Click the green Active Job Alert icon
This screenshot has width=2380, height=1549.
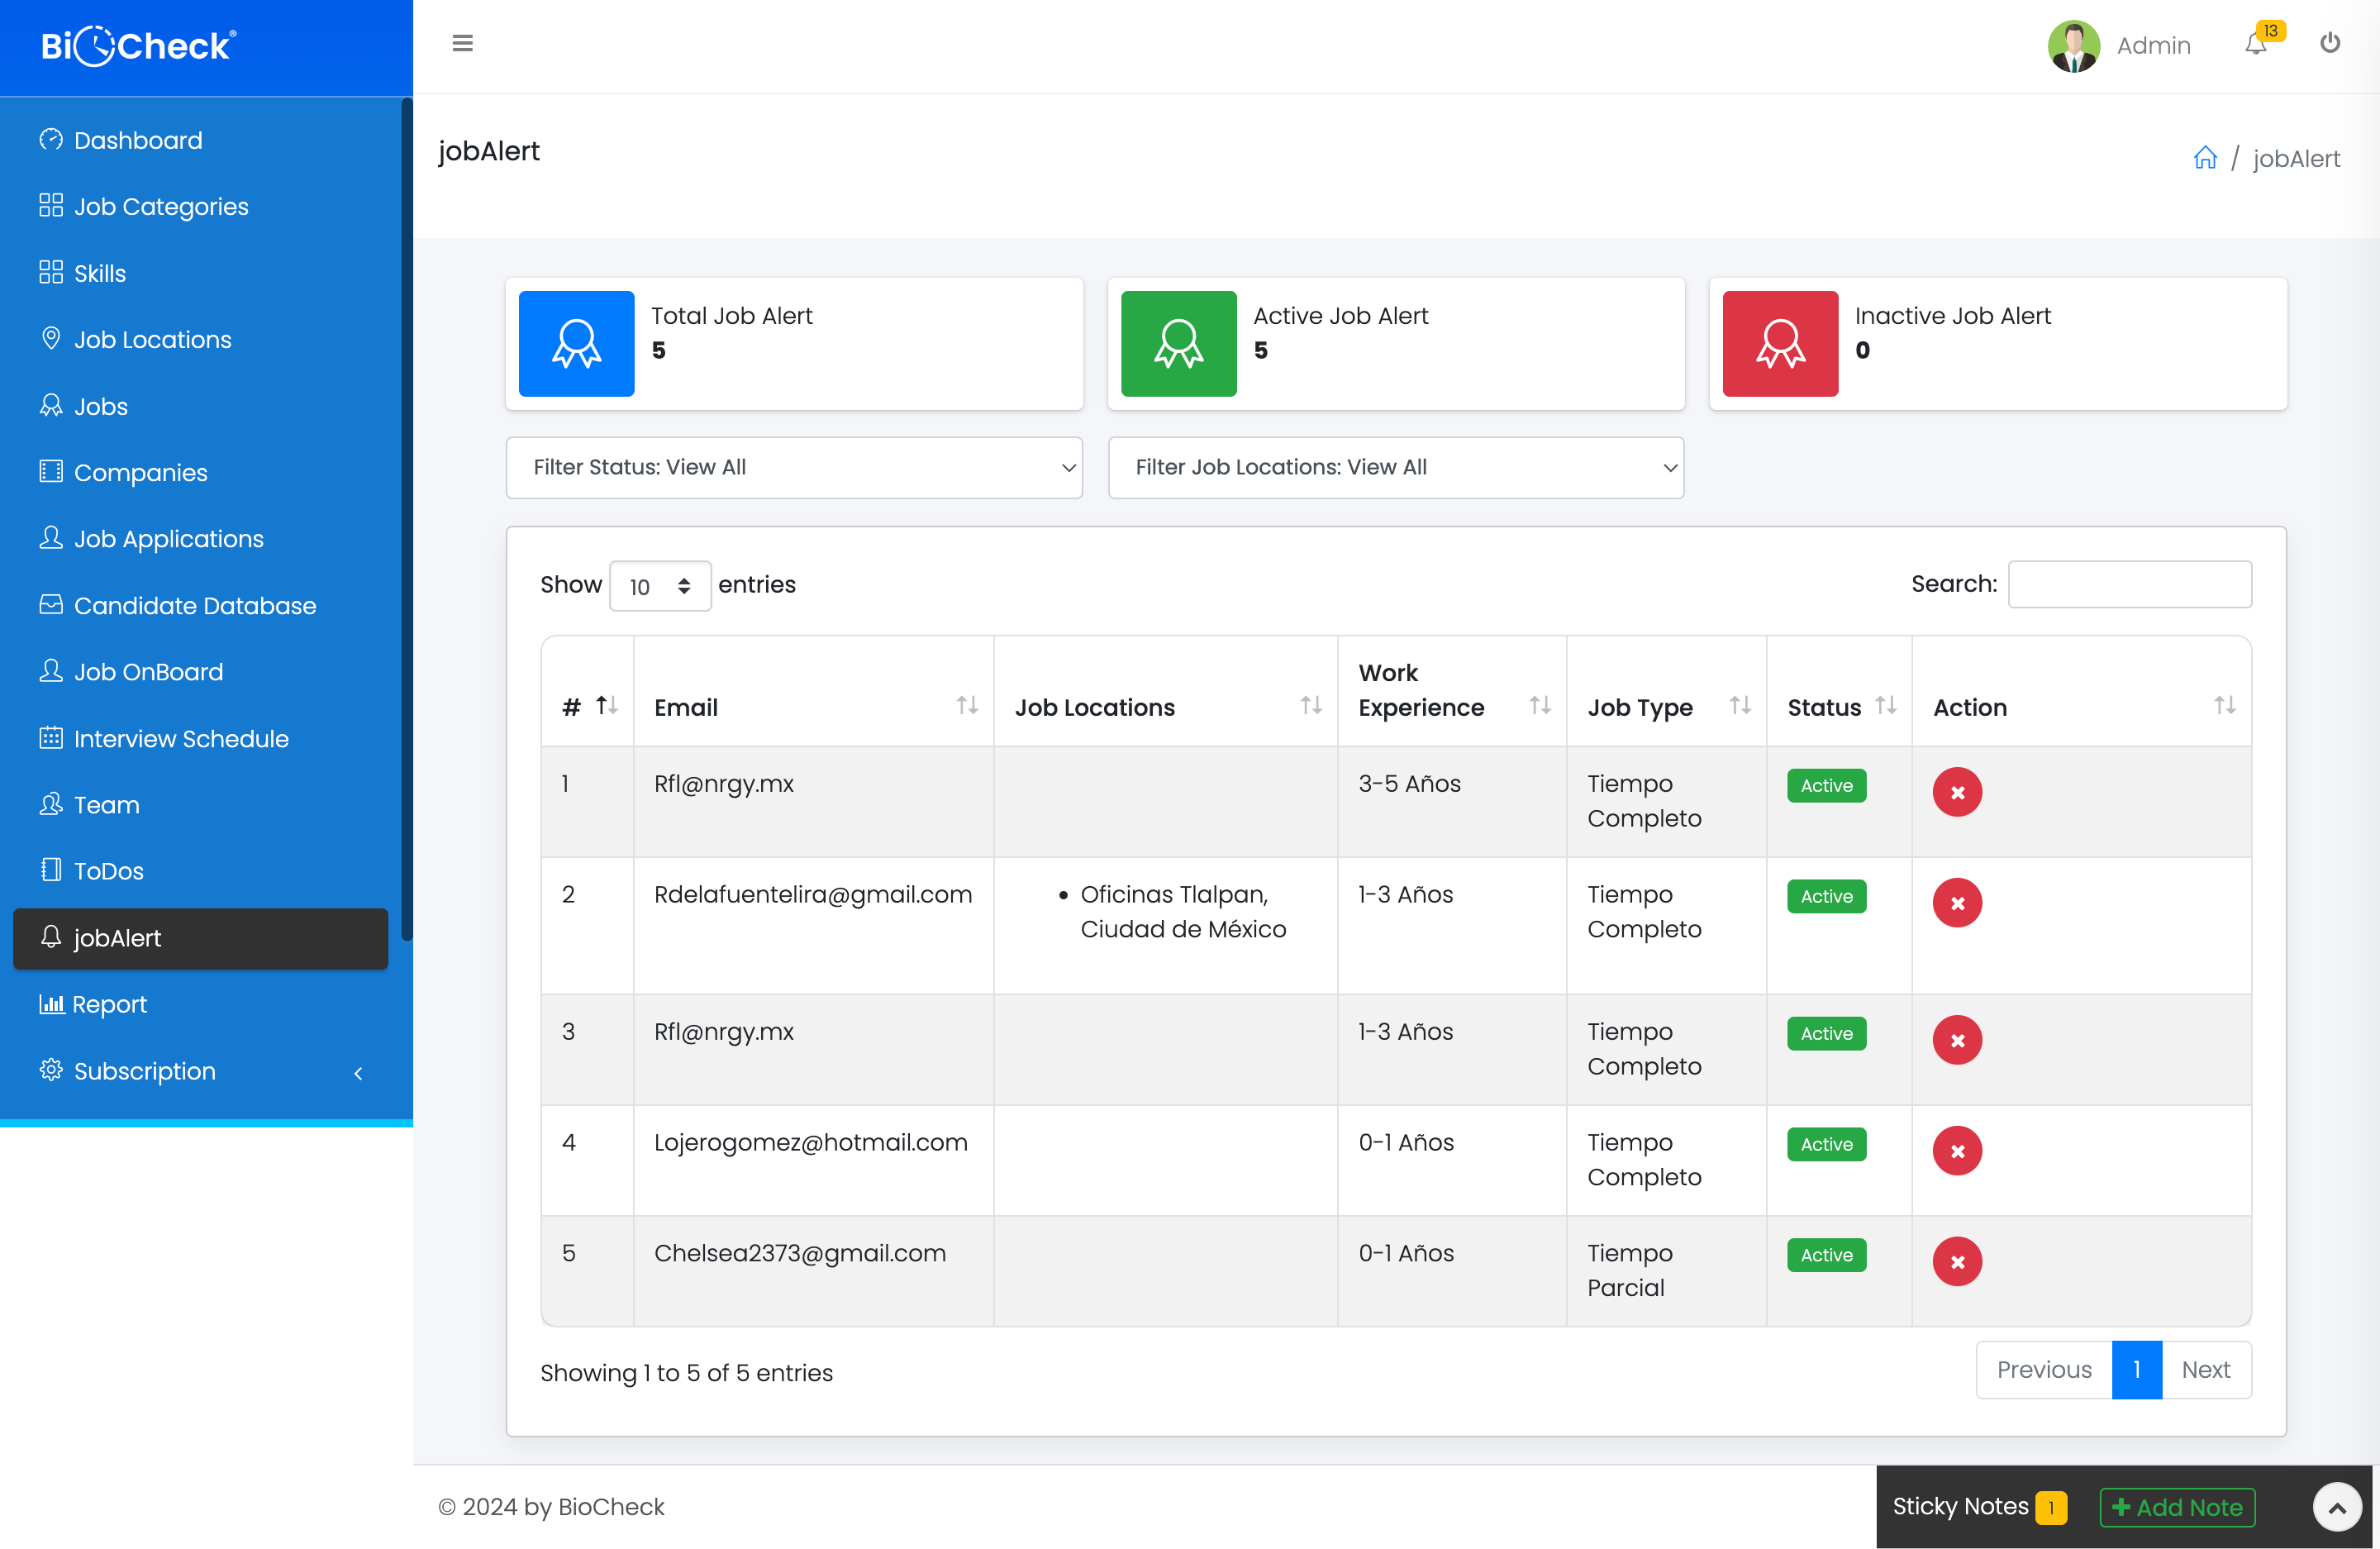pos(1178,343)
